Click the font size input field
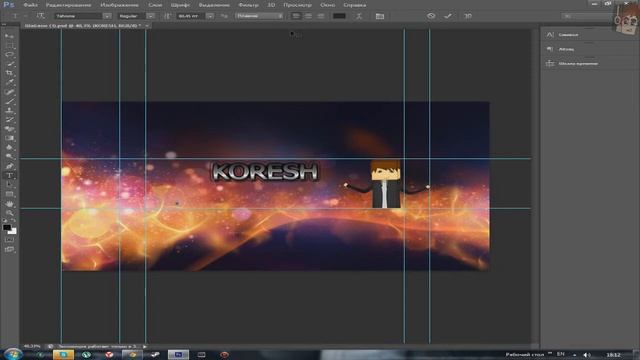640x360 pixels. [x=191, y=16]
